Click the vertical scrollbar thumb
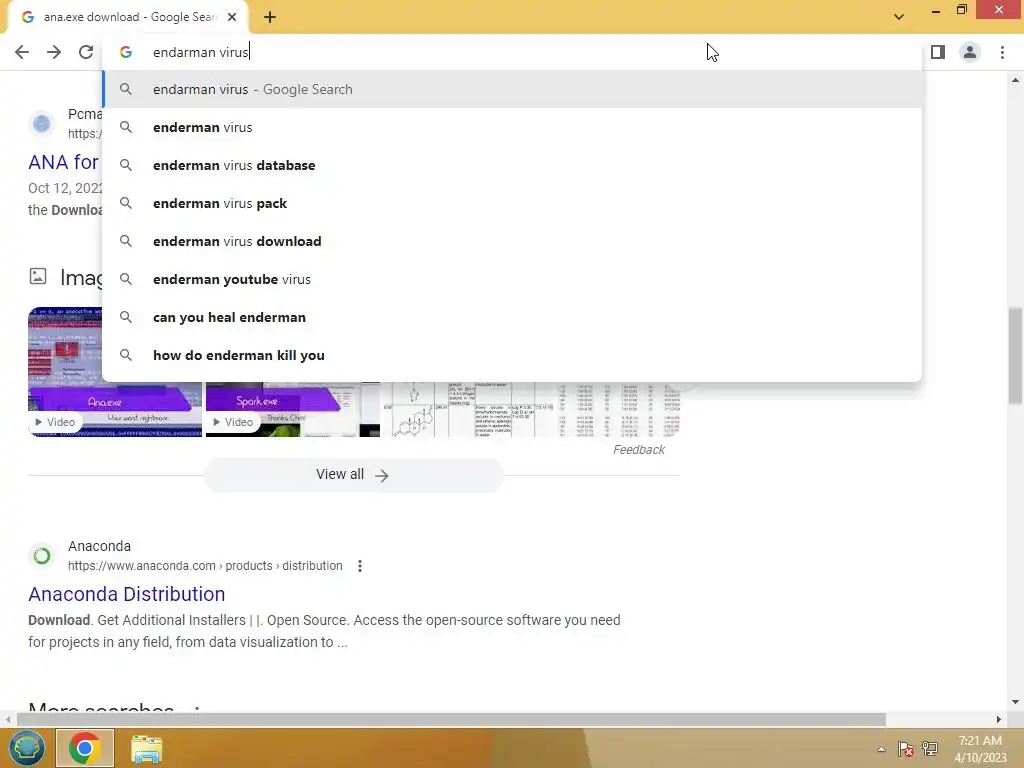Viewport: 1024px width, 768px height. click(1015, 356)
